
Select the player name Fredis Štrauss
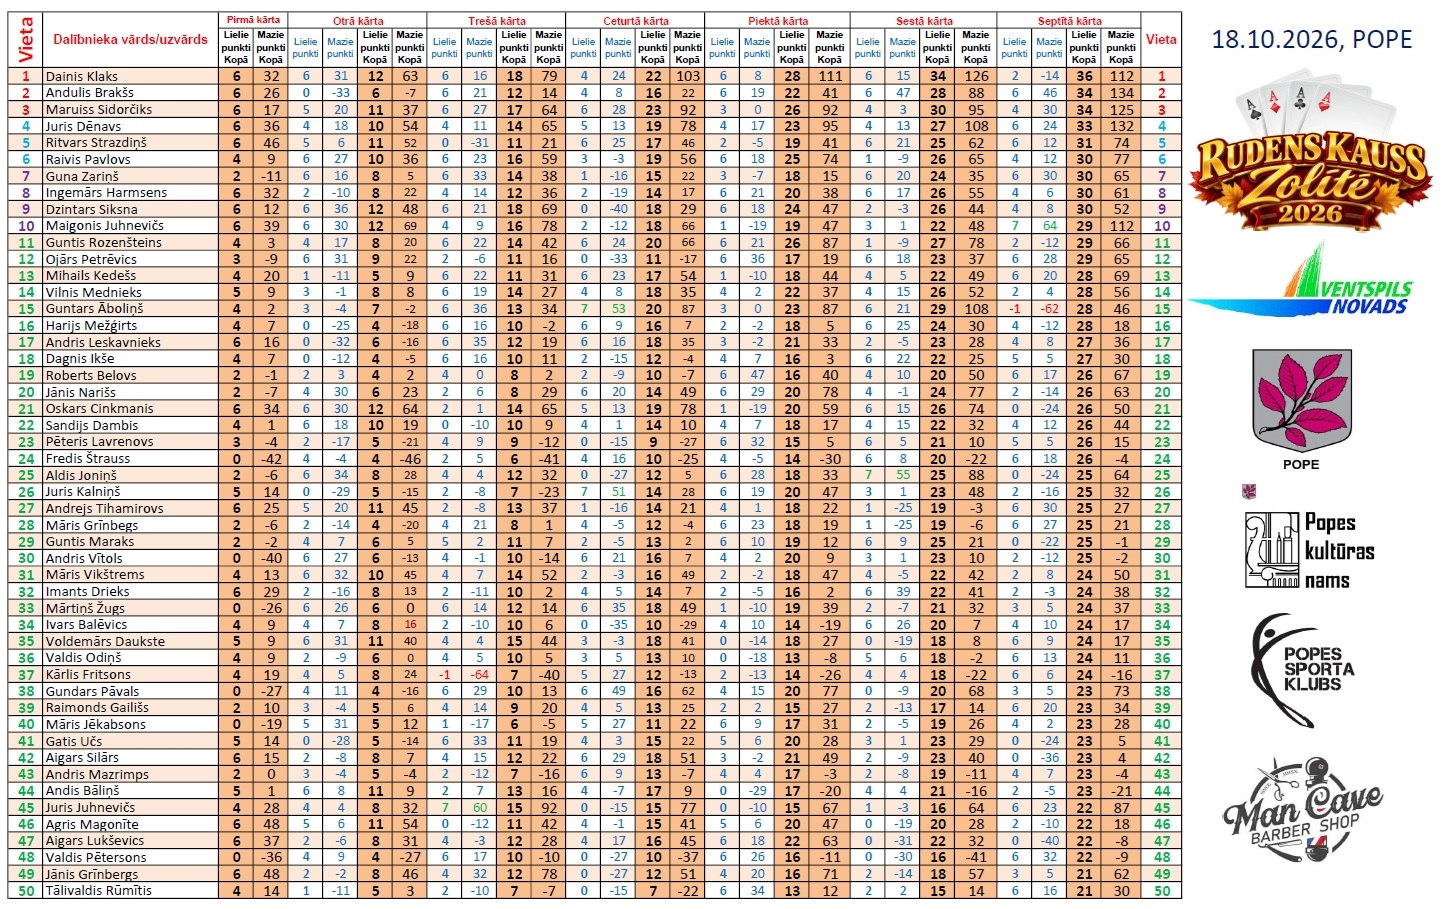click(x=87, y=458)
